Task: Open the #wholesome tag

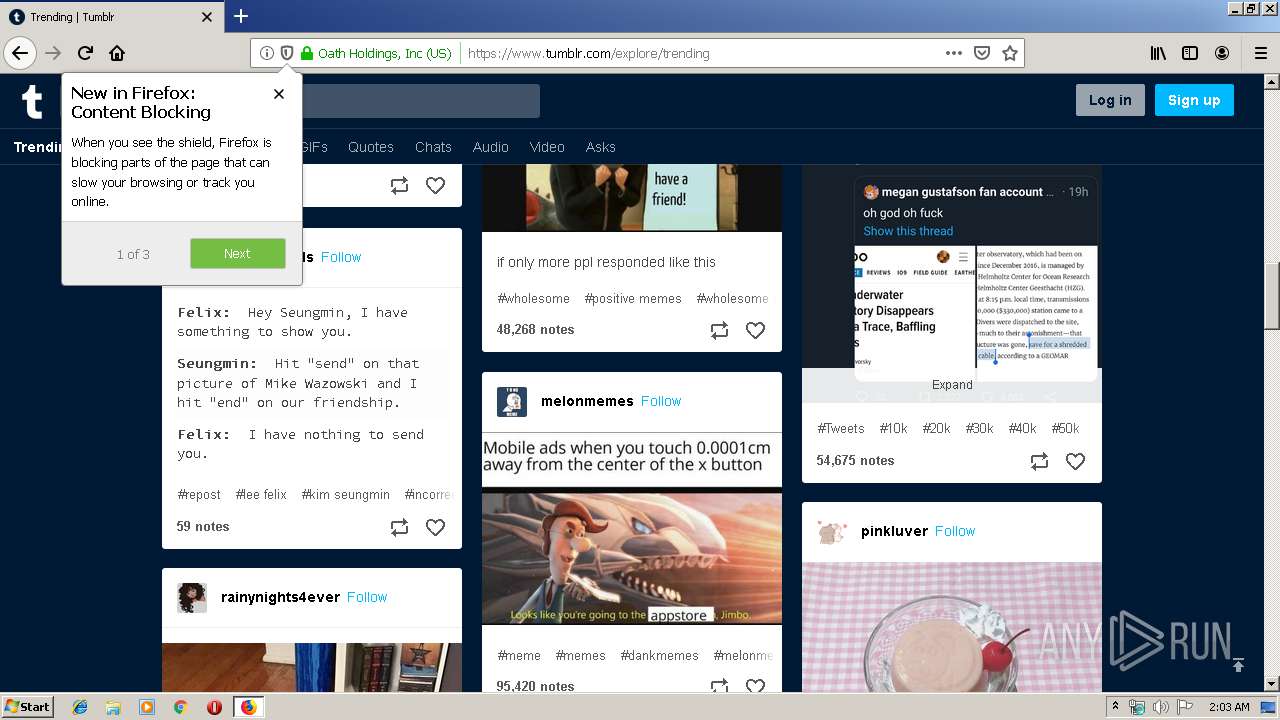Action: point(533,299)
